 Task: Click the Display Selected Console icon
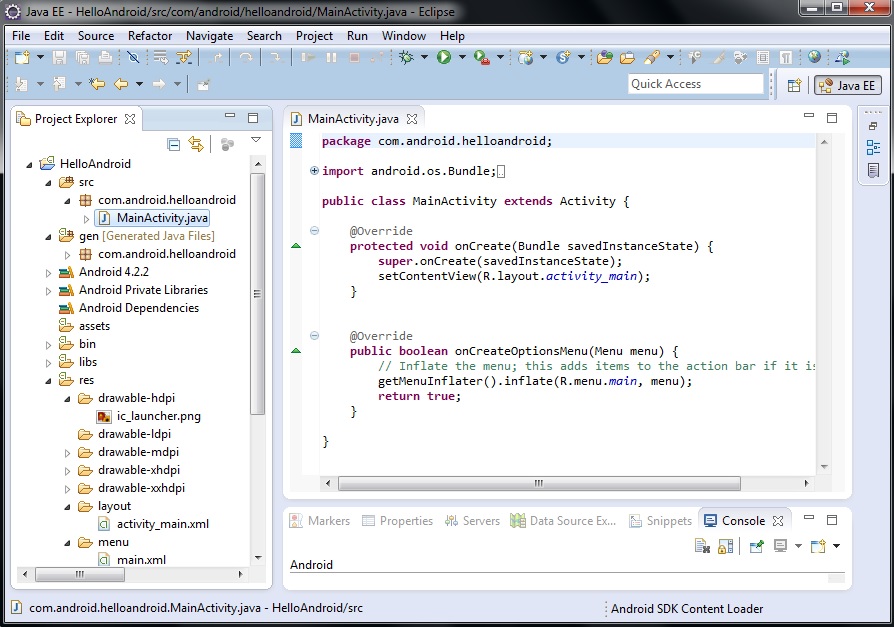point(780,546)
